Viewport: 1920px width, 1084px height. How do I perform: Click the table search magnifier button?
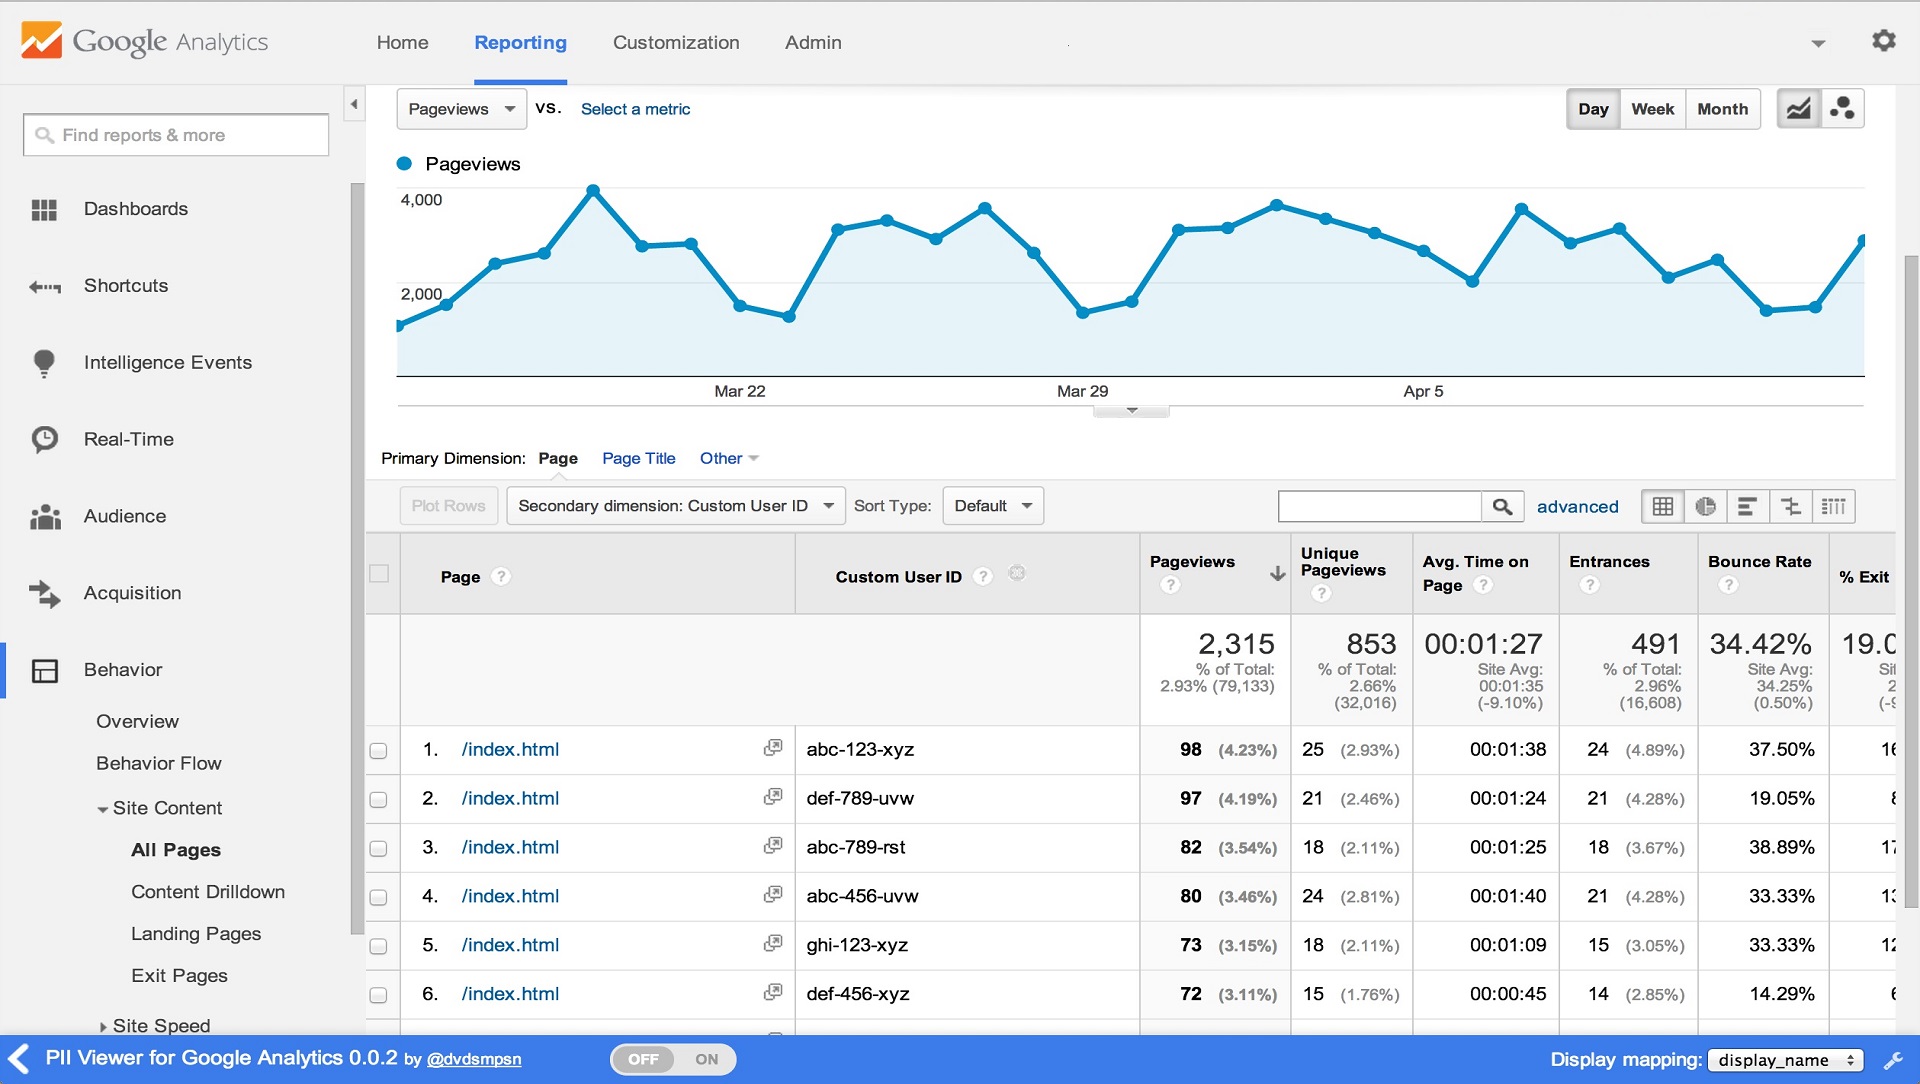pyautogui.click(x=1502, y=507)
